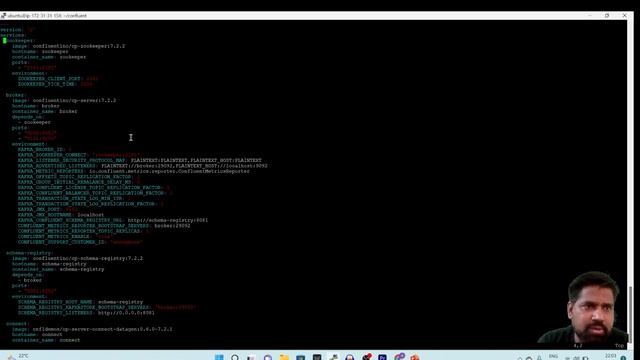Open the Windows Start menu

219,357
